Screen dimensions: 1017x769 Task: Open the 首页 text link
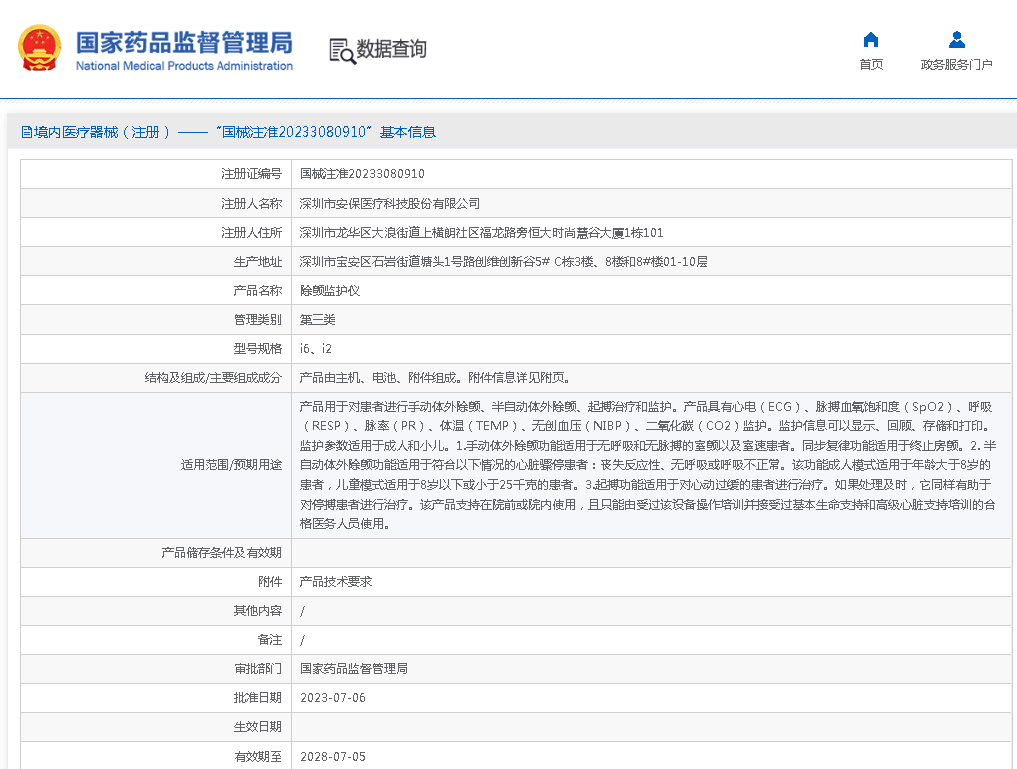[871, 65]
